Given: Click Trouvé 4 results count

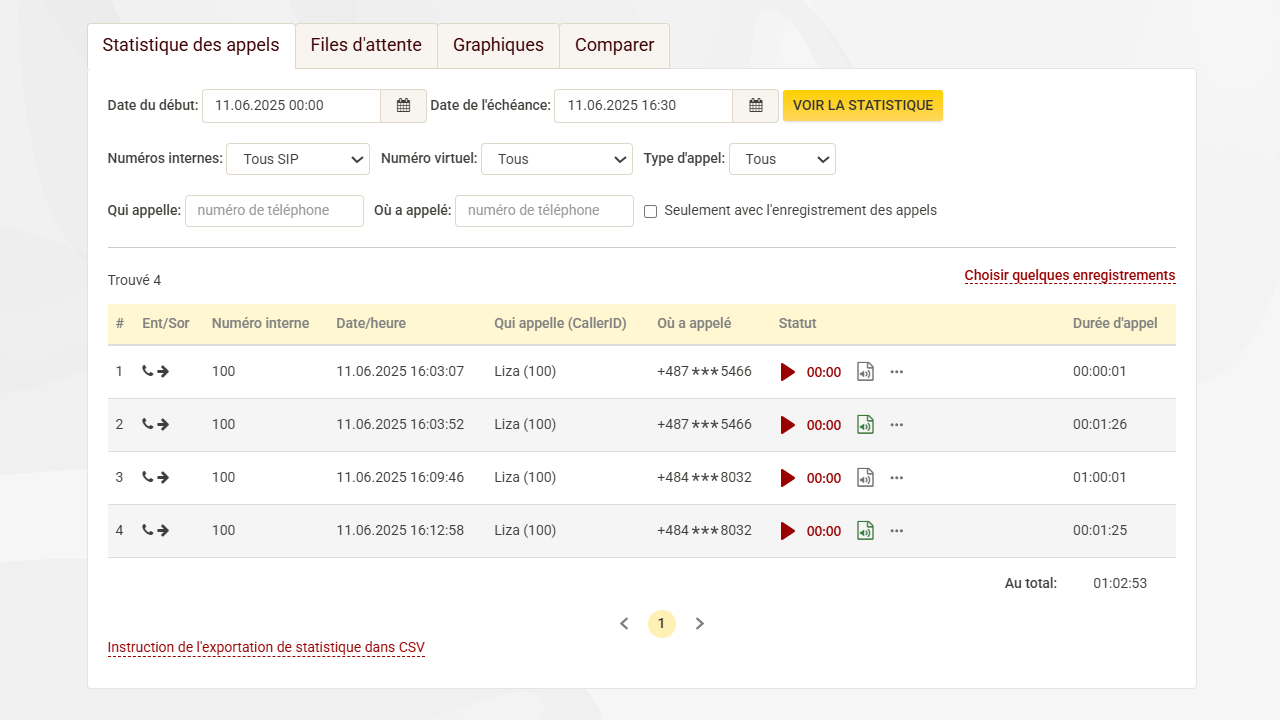Looking at the screenshot, I should 134,280.
